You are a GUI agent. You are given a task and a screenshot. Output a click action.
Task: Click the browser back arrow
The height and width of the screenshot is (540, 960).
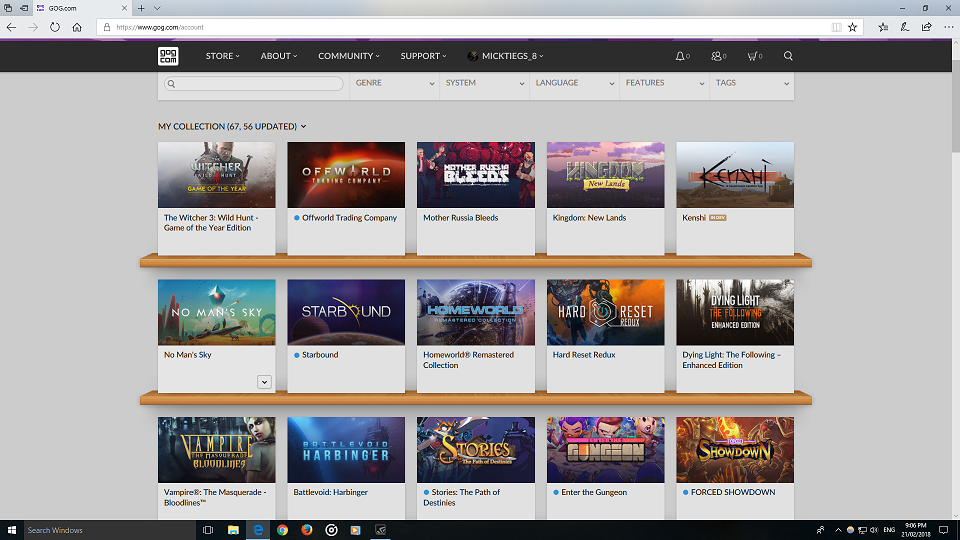coord(11,27)
